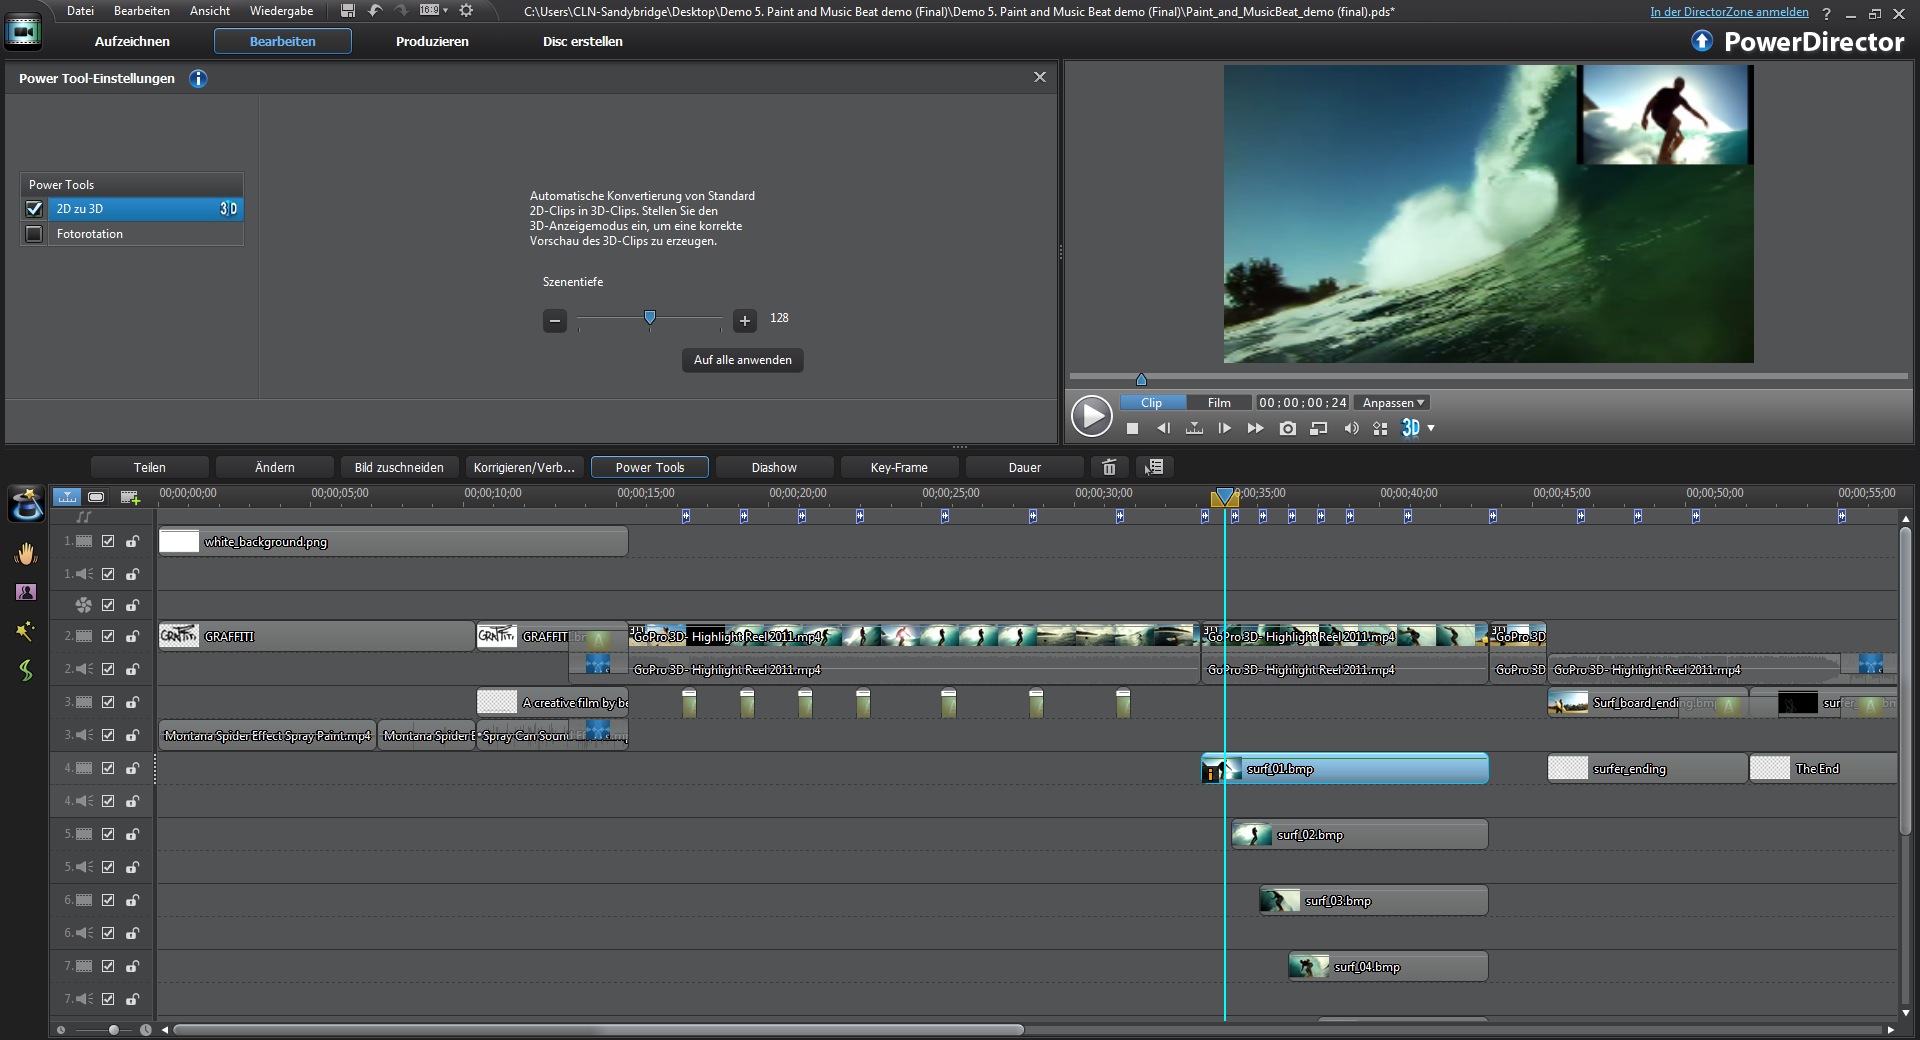The image size is (1920, 1040).
Task: Open the Anpassen zoom dropdown
Action: 1393,403
